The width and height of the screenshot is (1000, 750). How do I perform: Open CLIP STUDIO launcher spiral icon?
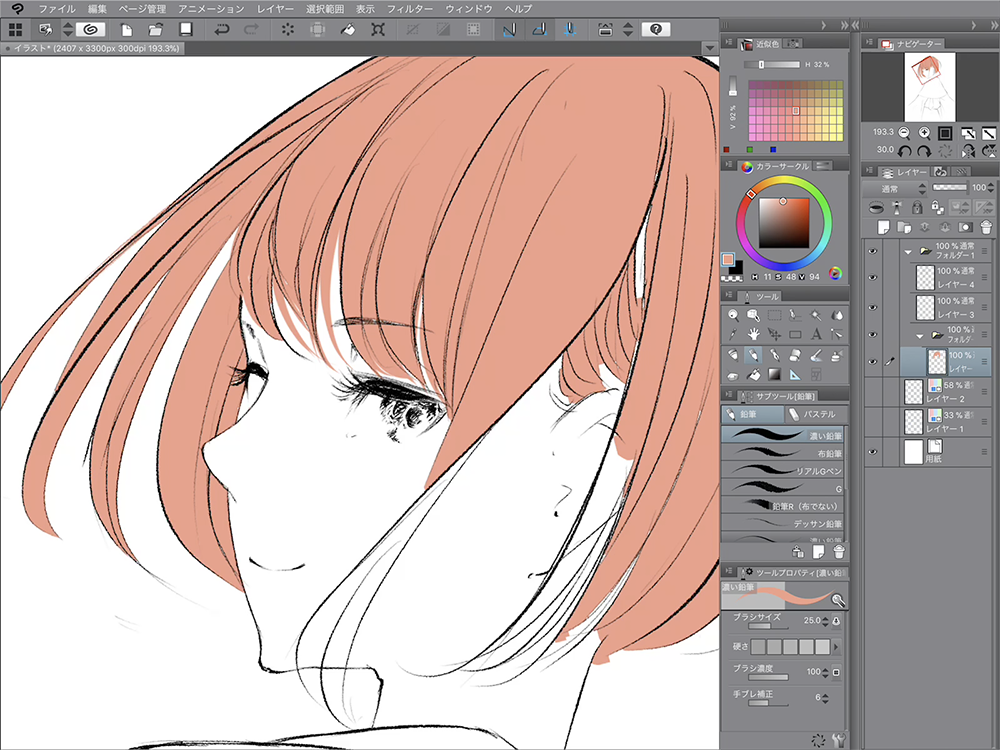(x=90, y=29)
